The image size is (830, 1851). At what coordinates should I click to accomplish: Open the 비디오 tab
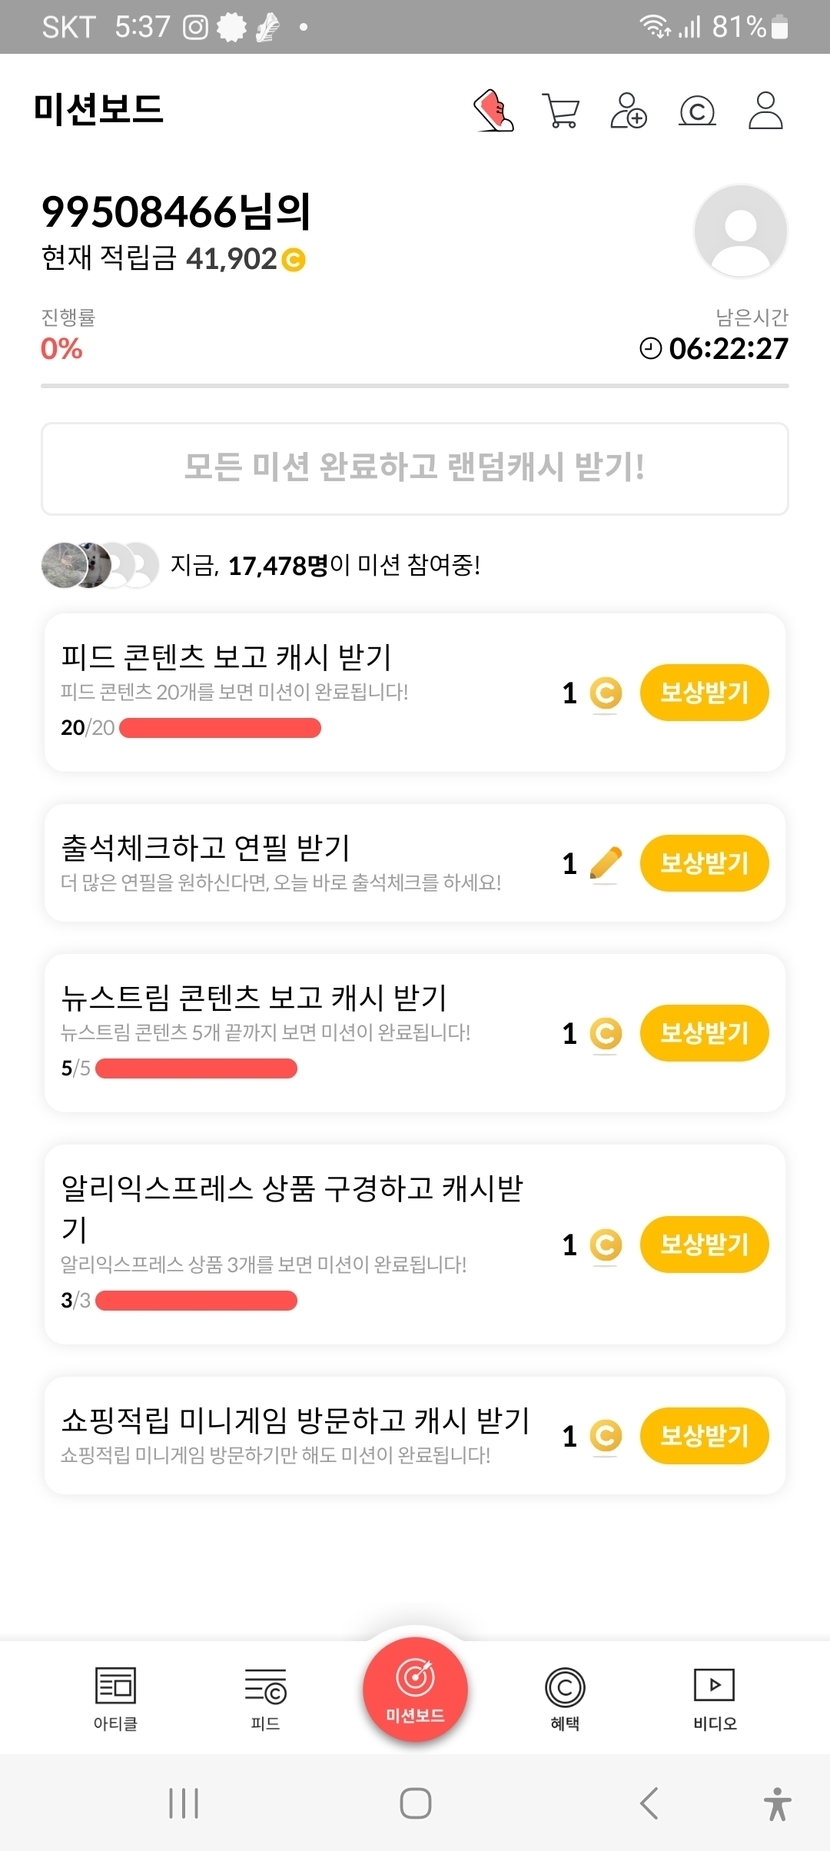(714, 1698)
